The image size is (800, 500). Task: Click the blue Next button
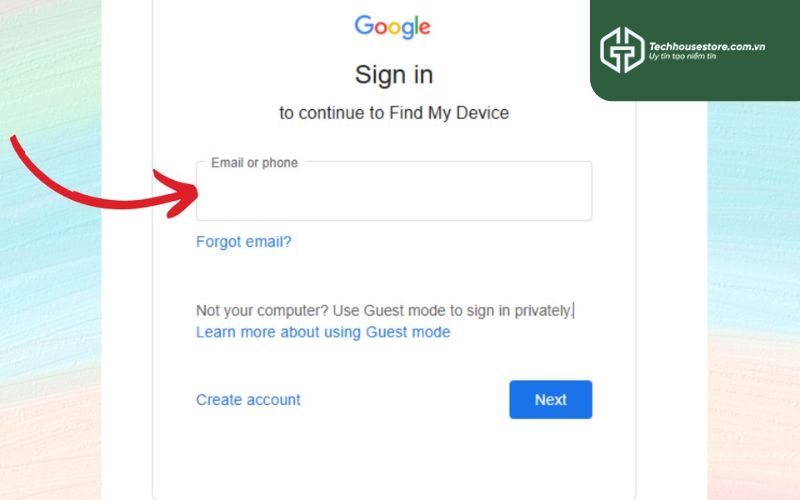tap(551, 399)
